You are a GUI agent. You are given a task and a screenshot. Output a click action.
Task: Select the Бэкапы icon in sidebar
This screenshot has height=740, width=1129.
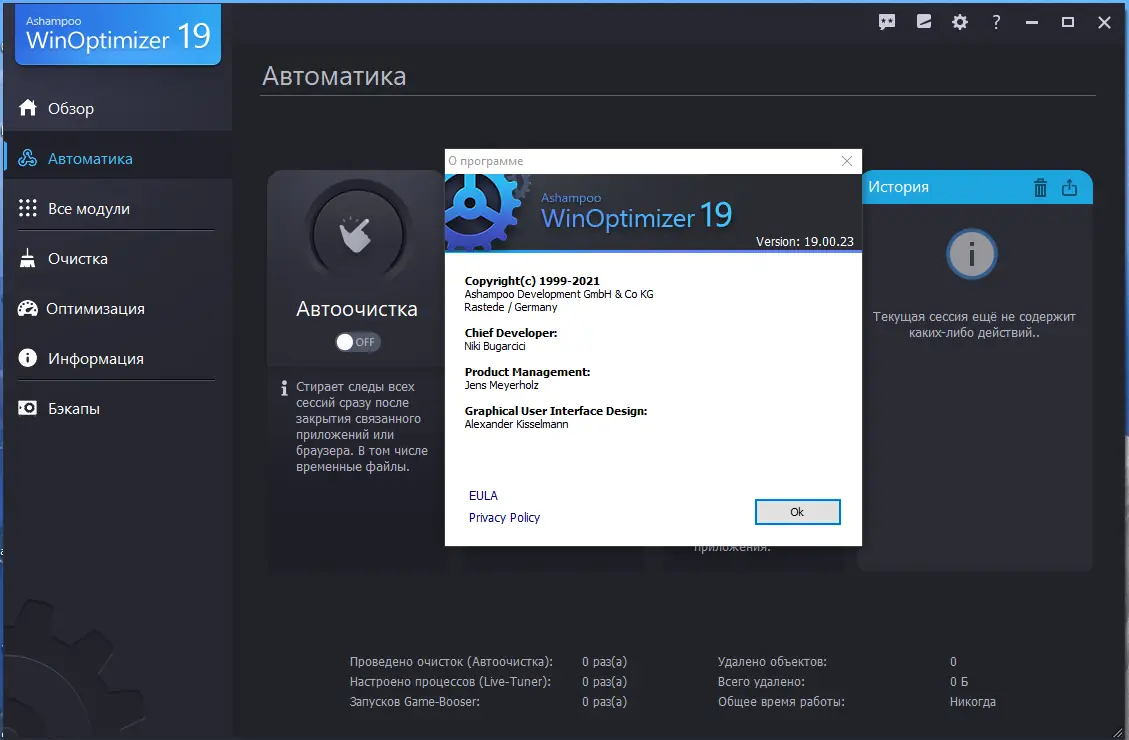pos(27,408)
